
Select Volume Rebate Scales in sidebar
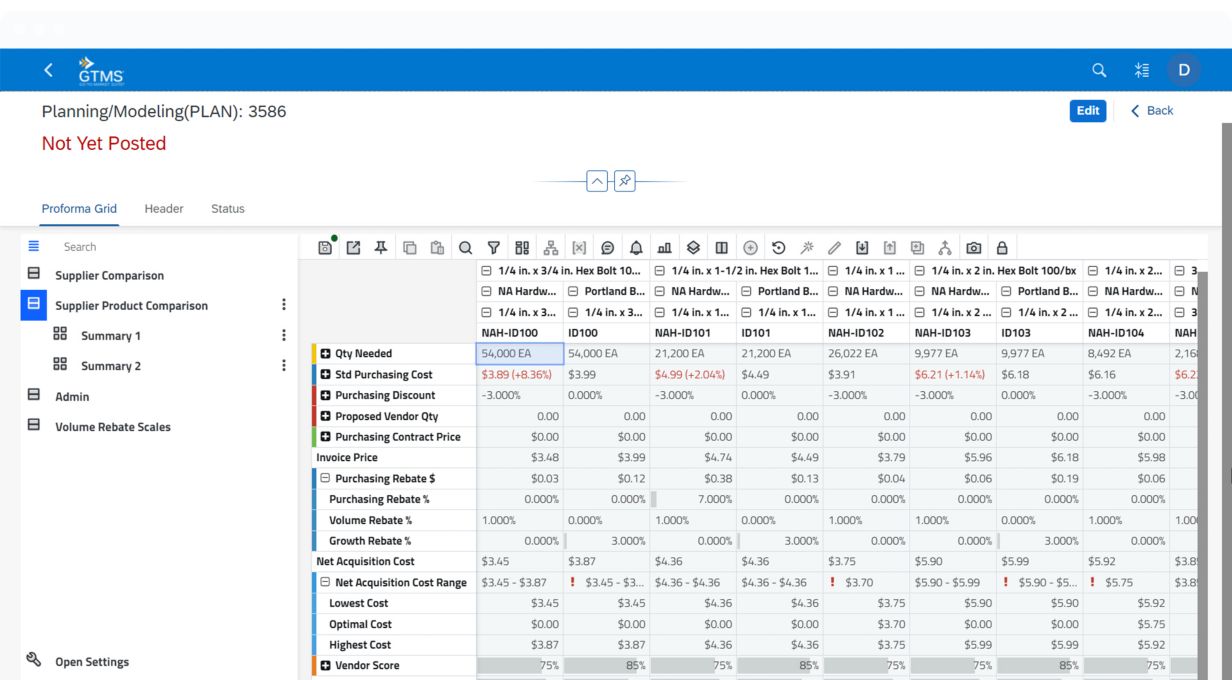[112, 427]
